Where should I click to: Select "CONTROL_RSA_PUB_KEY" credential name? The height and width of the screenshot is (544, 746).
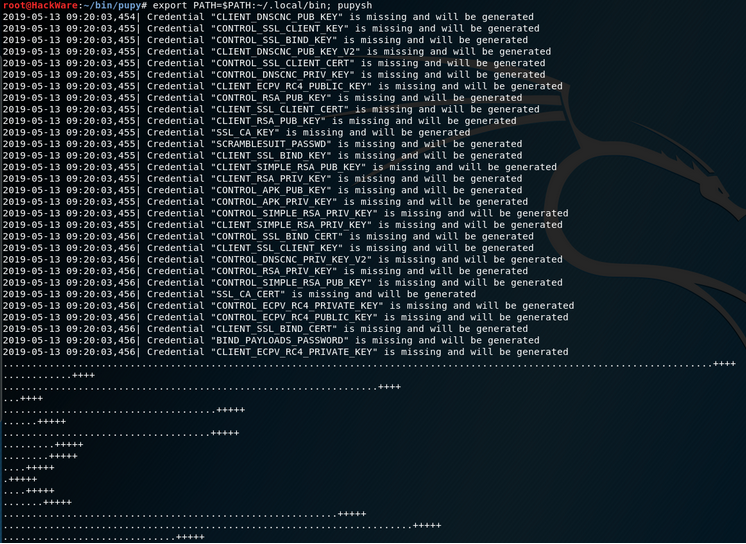pos(271,98)
